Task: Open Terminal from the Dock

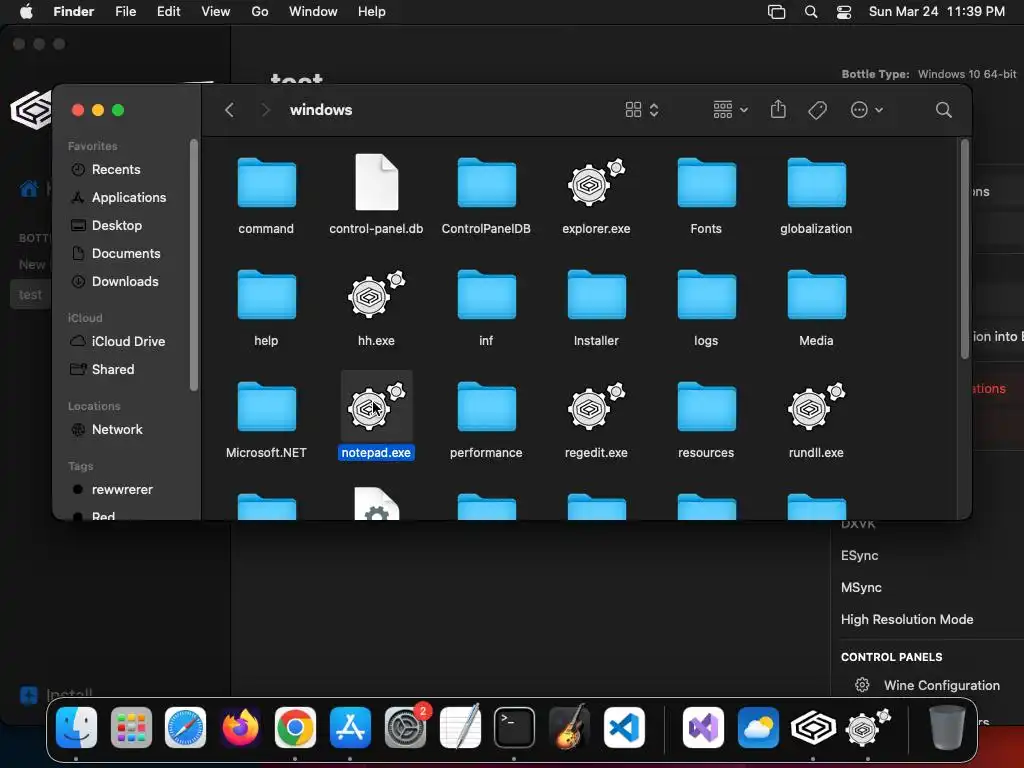Action: click(x=514, y=727)
